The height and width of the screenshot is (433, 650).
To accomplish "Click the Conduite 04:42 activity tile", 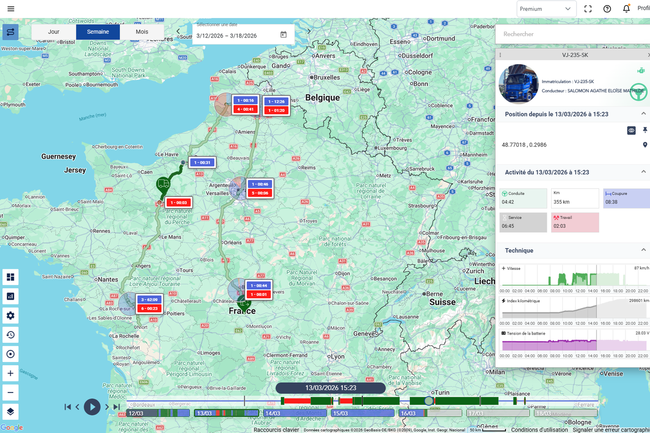I will tap(523, 198).
